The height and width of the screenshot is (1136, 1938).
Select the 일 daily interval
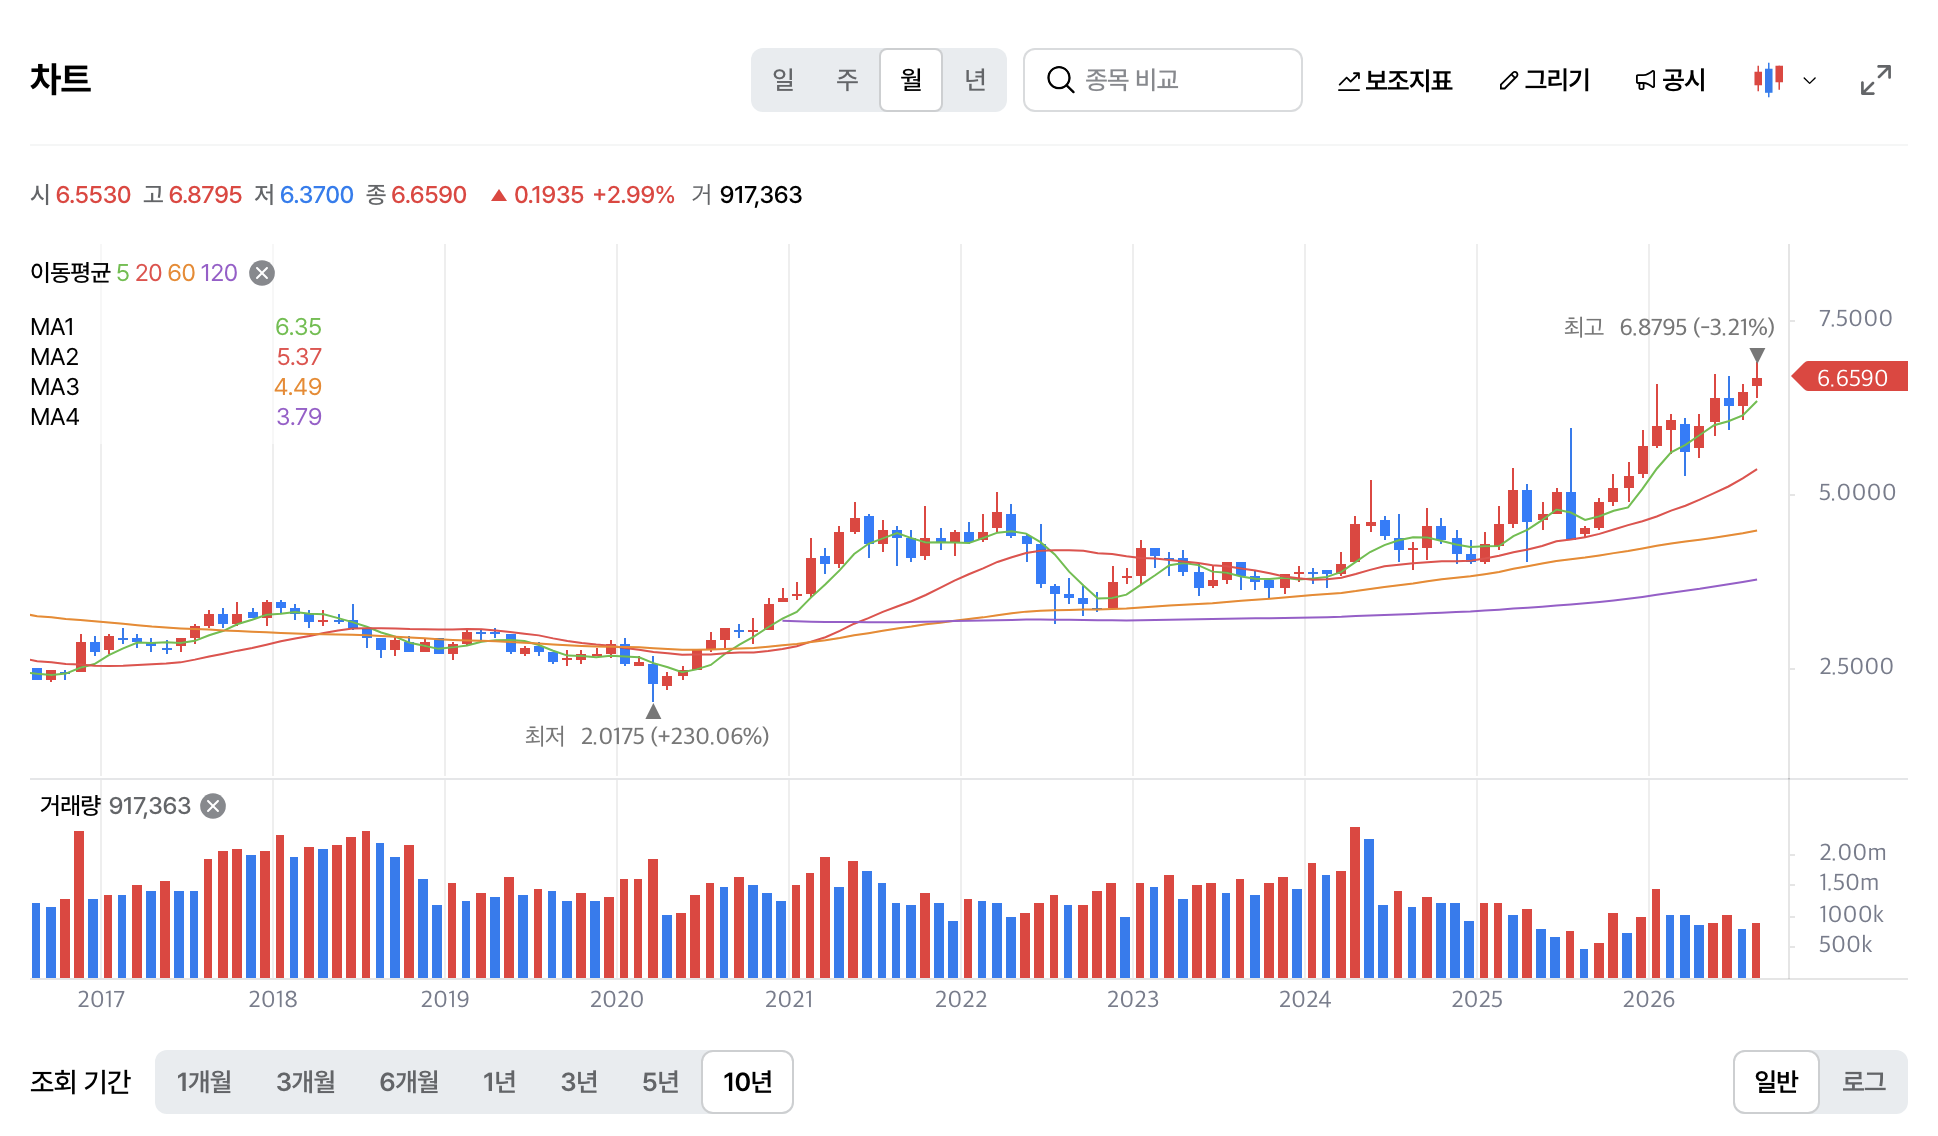[x=783, y=80]
